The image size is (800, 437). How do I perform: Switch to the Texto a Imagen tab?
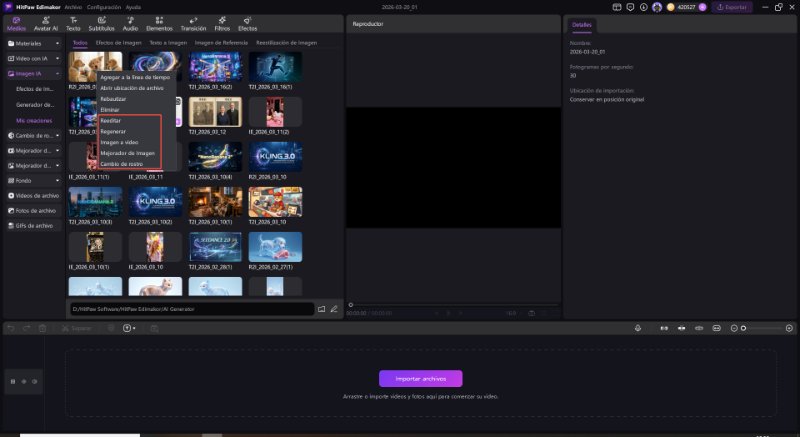pos(168,43)
